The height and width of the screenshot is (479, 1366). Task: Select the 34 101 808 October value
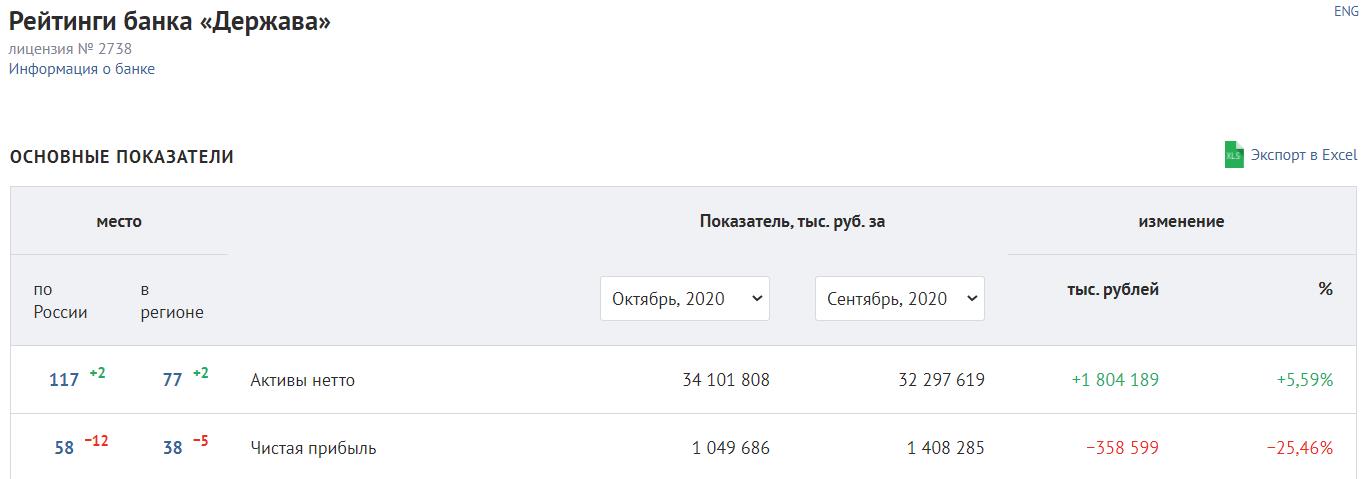tap(726, 380)
